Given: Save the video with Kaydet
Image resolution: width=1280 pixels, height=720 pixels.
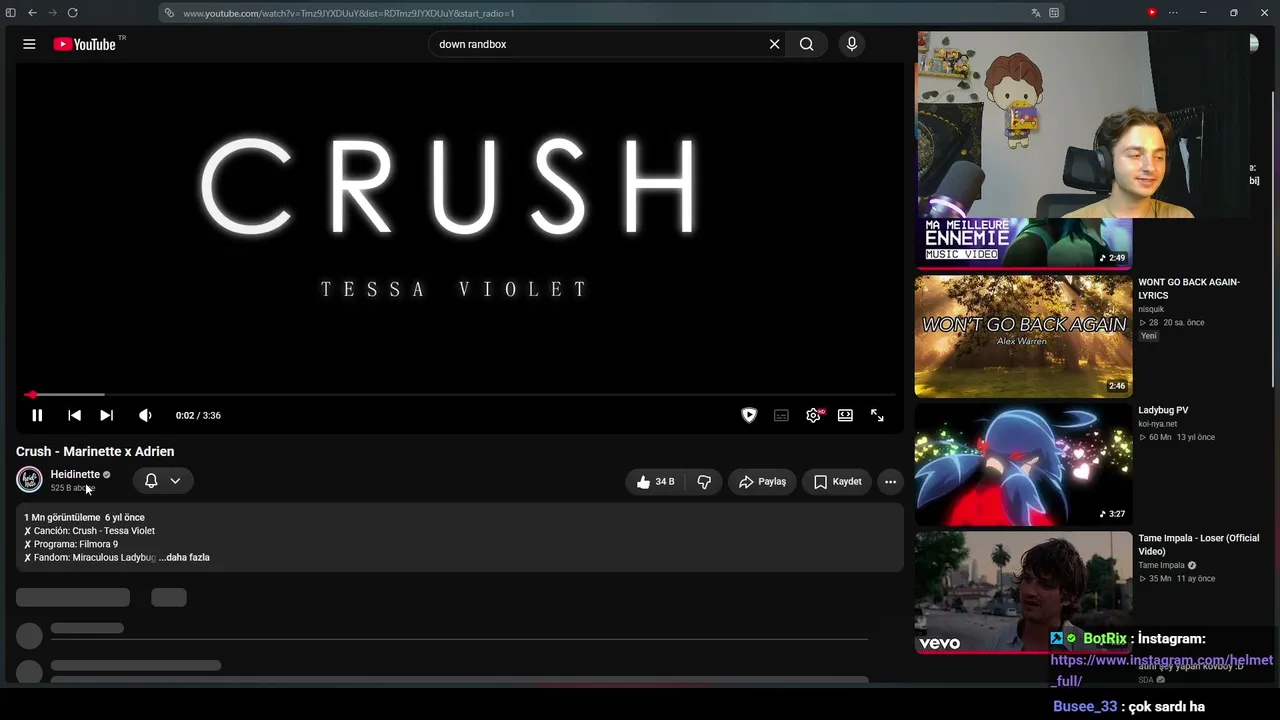Looking at the screenshot, I should (x=837, y=482).
